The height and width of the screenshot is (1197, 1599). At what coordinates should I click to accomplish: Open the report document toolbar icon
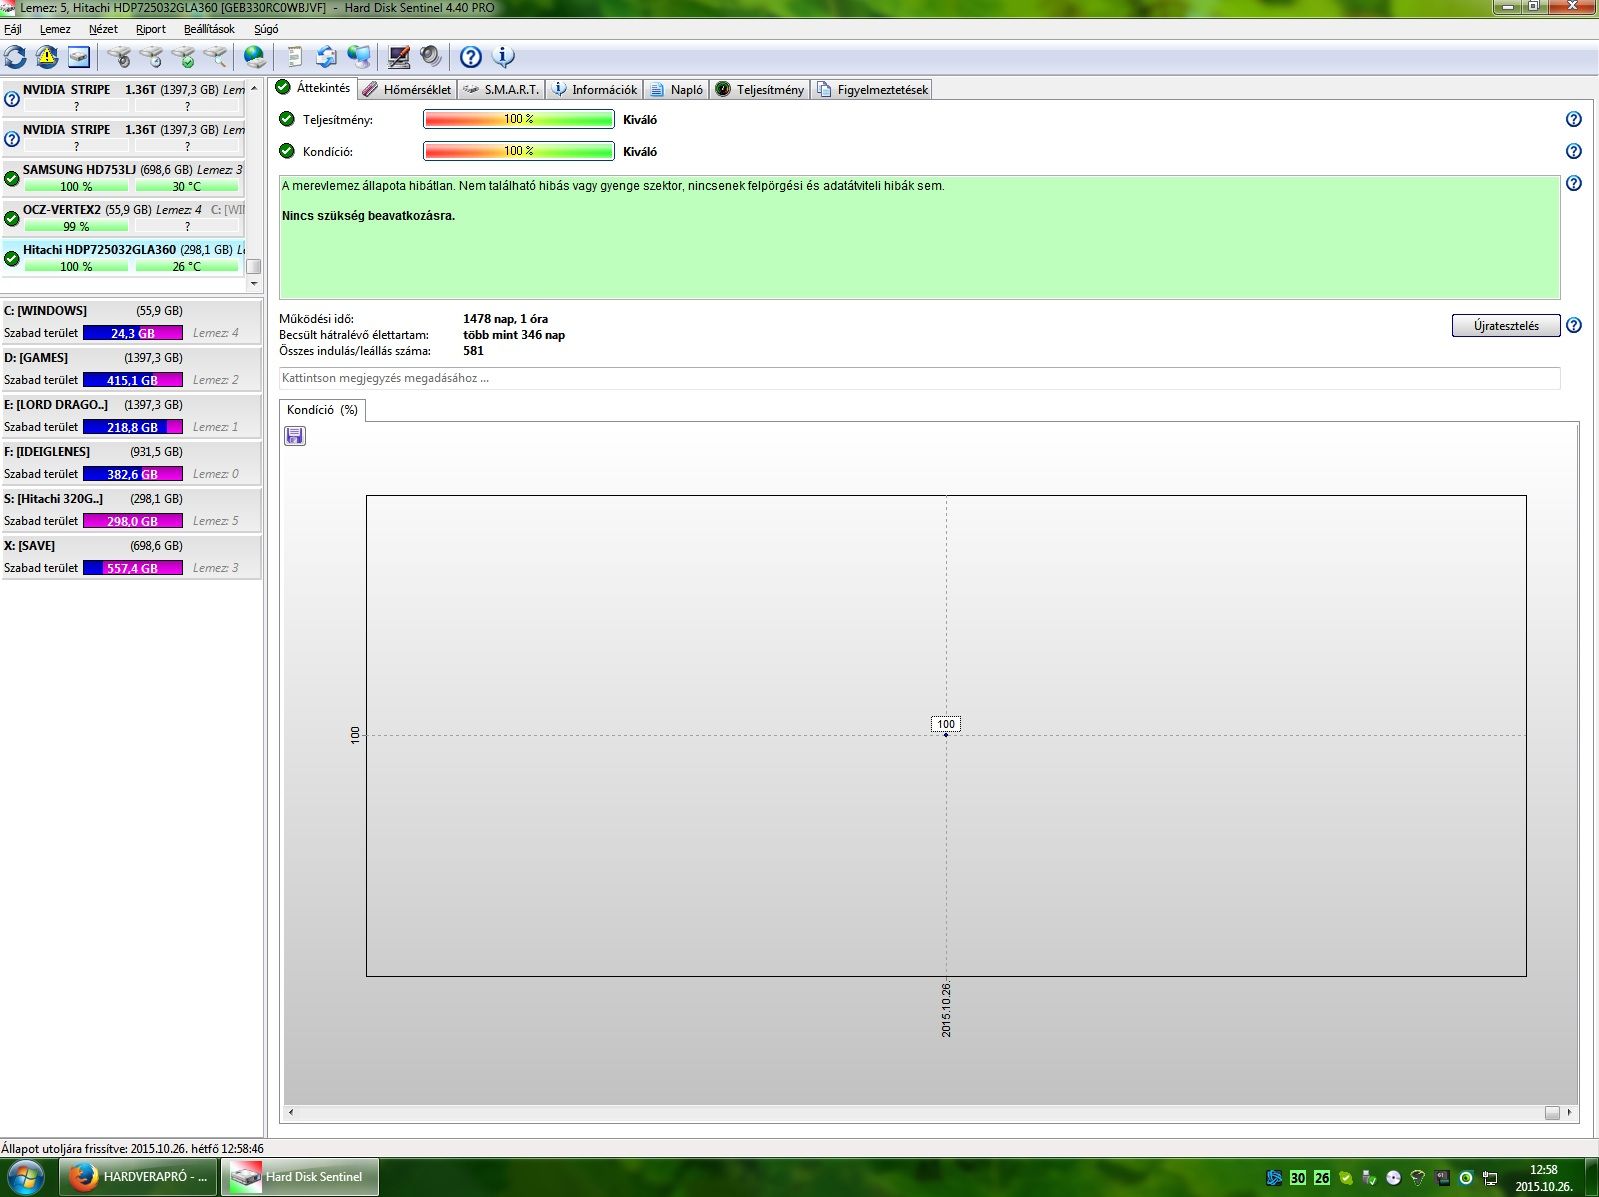(x=294, y=57)
